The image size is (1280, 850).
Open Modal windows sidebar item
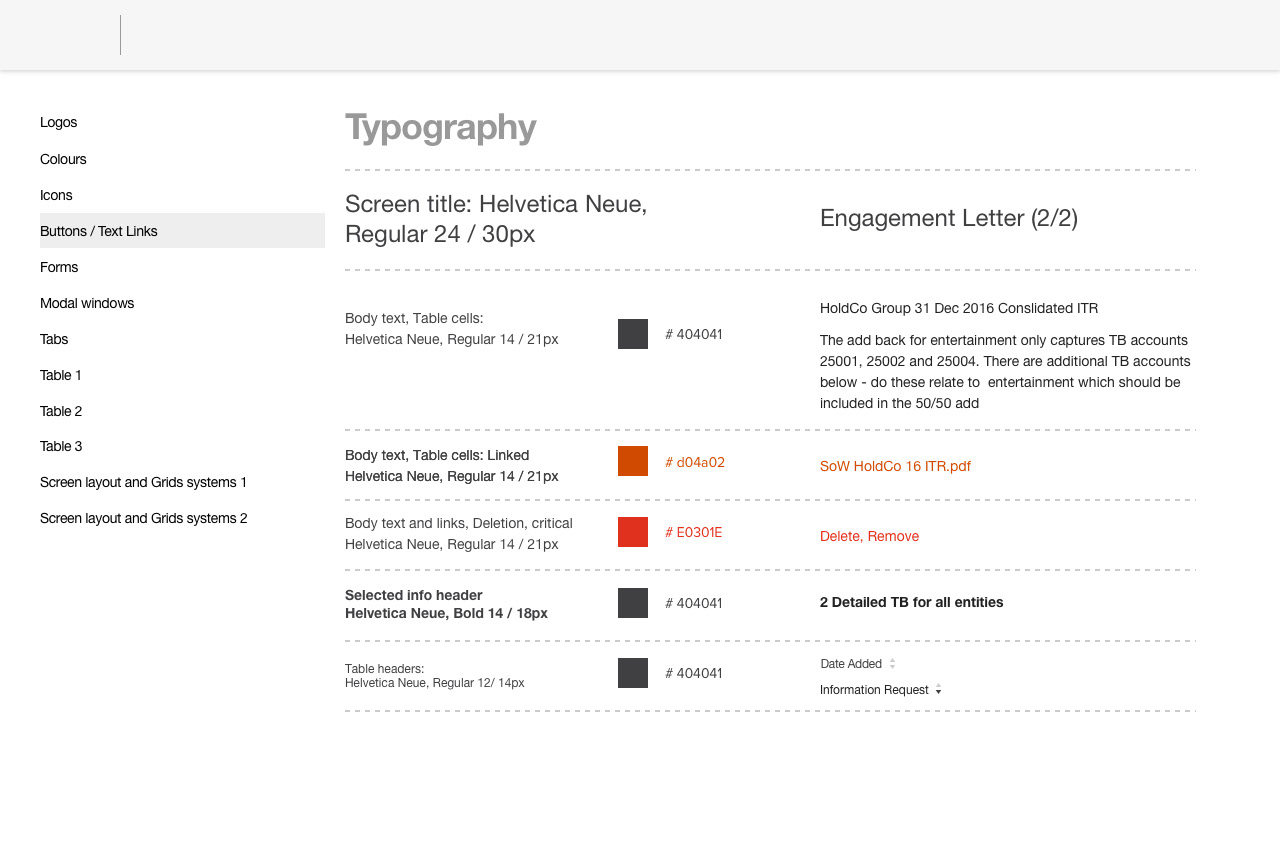pos(87,303)
